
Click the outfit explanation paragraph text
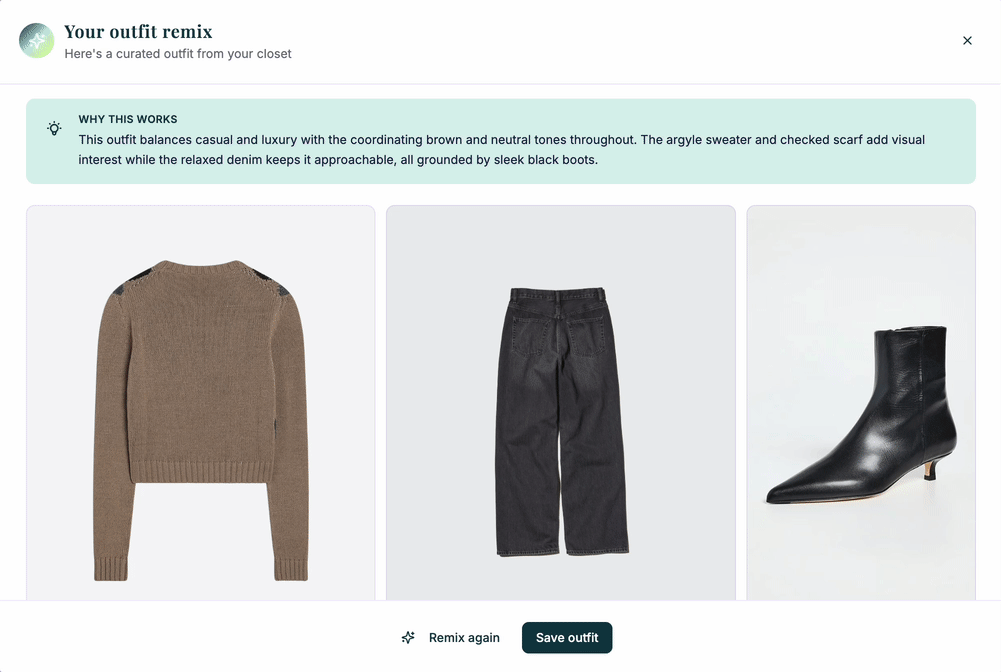tap(500, 149)
